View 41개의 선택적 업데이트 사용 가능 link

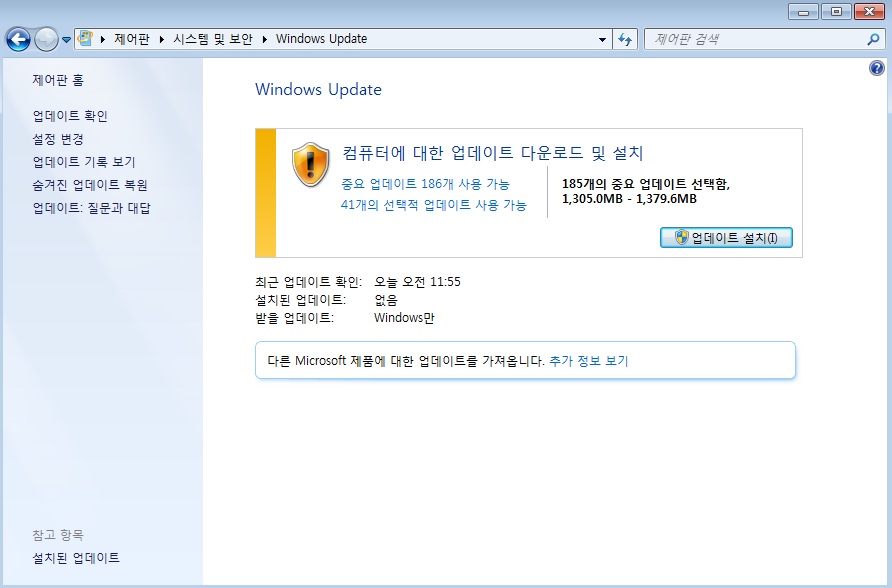(x=433, y=205)
